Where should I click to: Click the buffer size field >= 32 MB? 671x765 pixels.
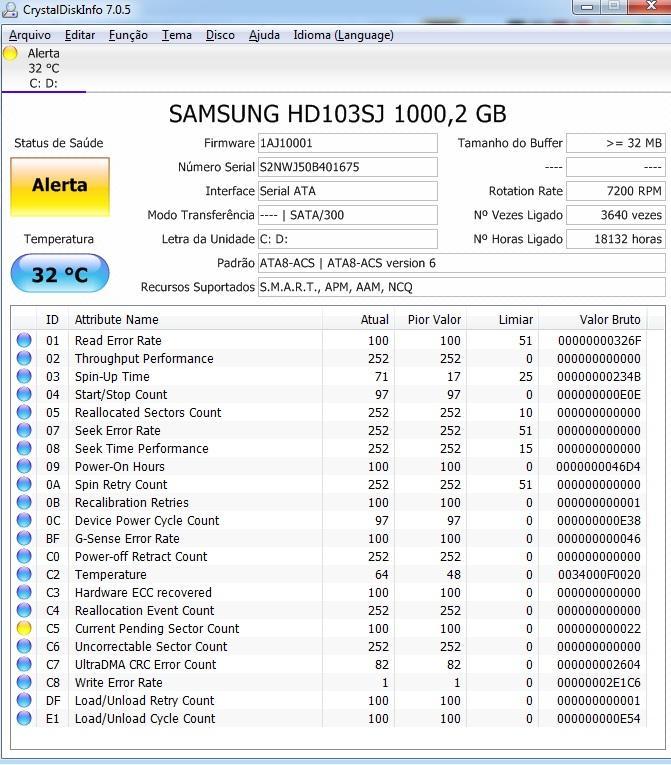615,143
